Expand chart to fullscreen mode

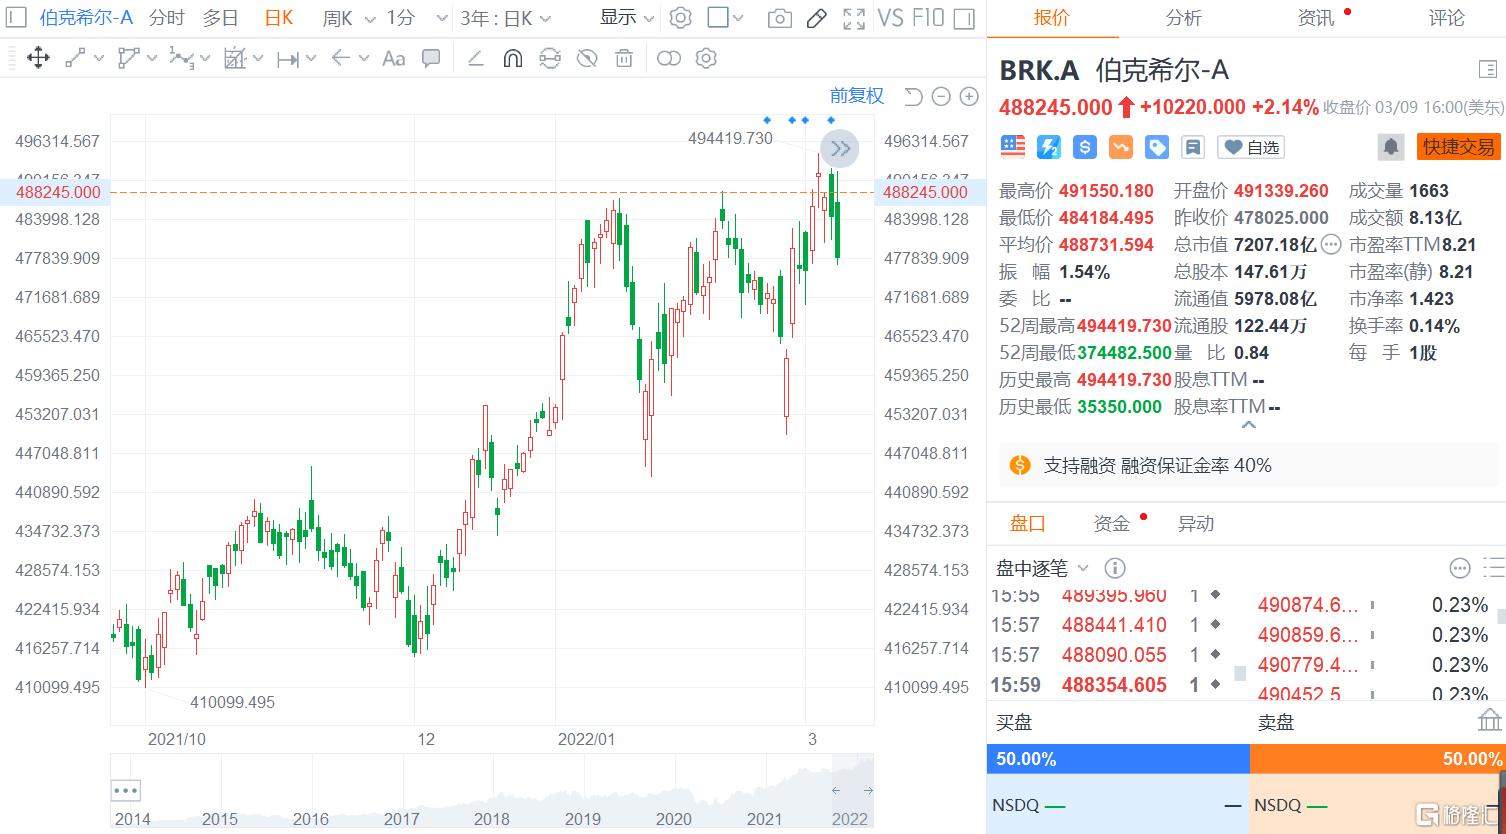(x=854, y=18)
